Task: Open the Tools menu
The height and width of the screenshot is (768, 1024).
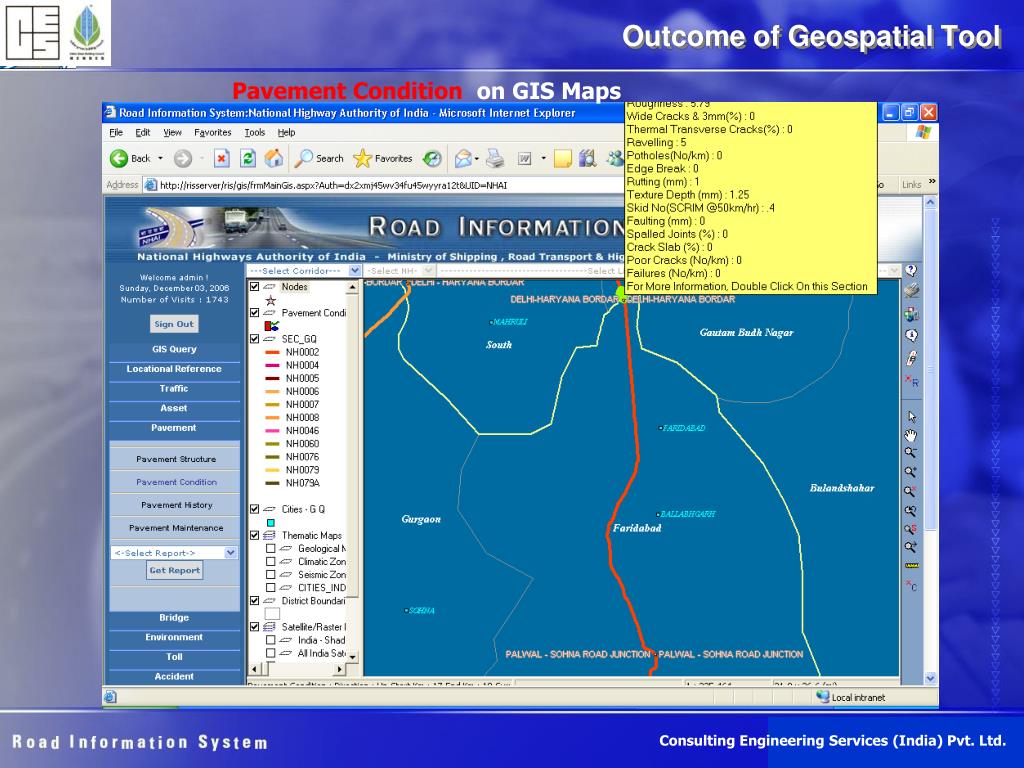Action: pos(255,132)
